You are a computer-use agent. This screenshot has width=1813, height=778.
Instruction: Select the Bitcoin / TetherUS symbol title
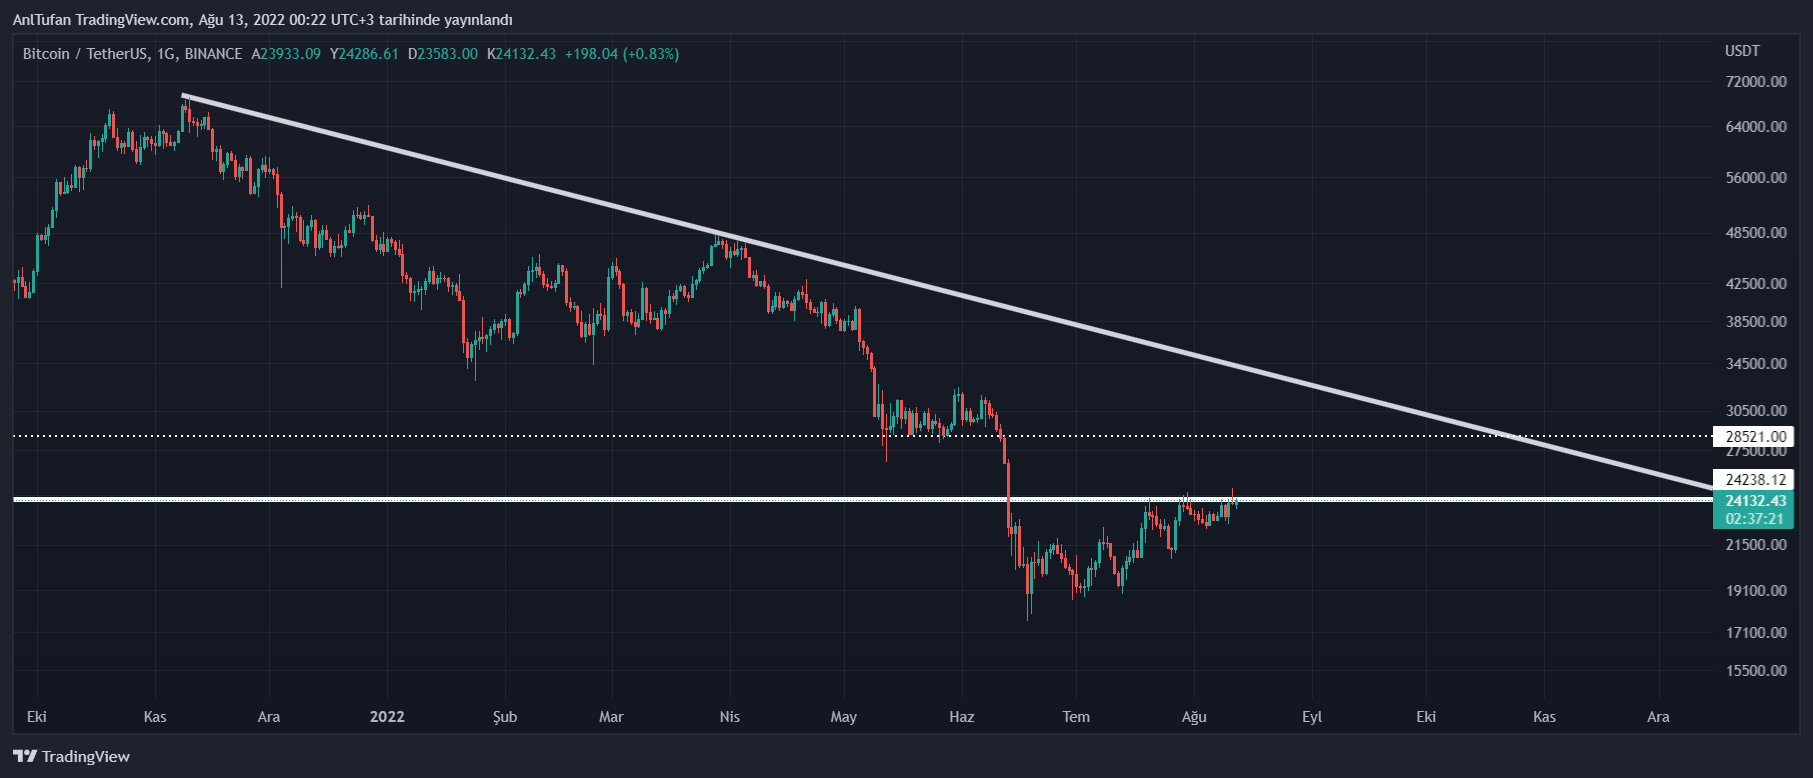[132, 54]
